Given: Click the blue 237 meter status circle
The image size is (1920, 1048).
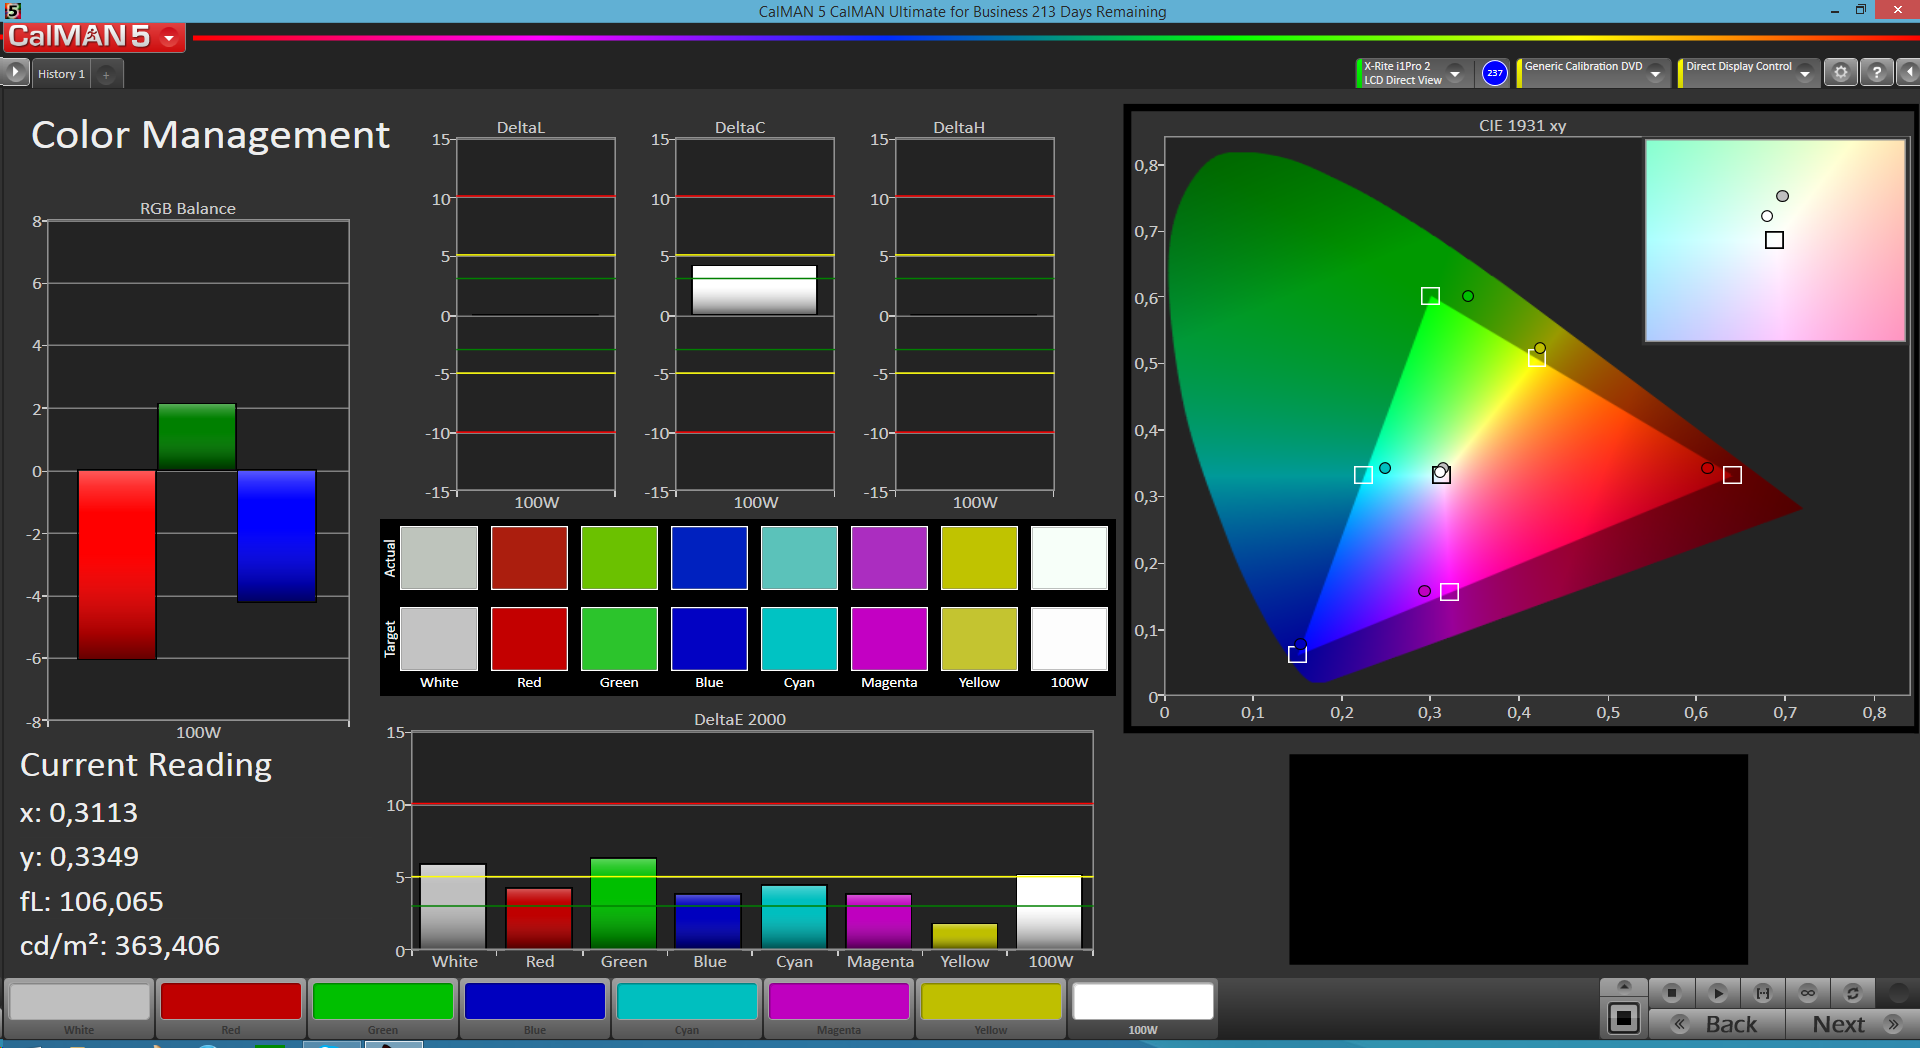Looking at the screenshot, I should (1494, 73).
